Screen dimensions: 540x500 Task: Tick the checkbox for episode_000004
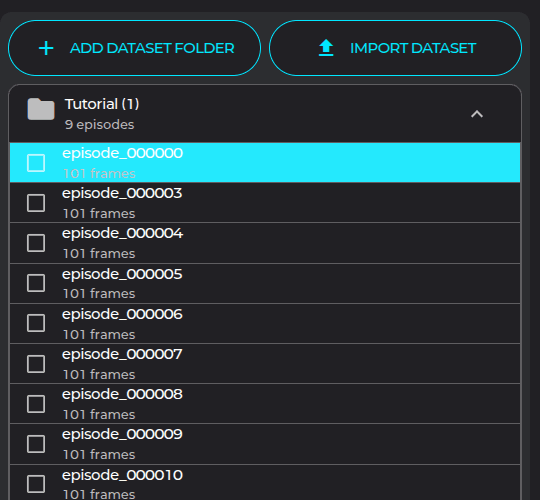36,243
